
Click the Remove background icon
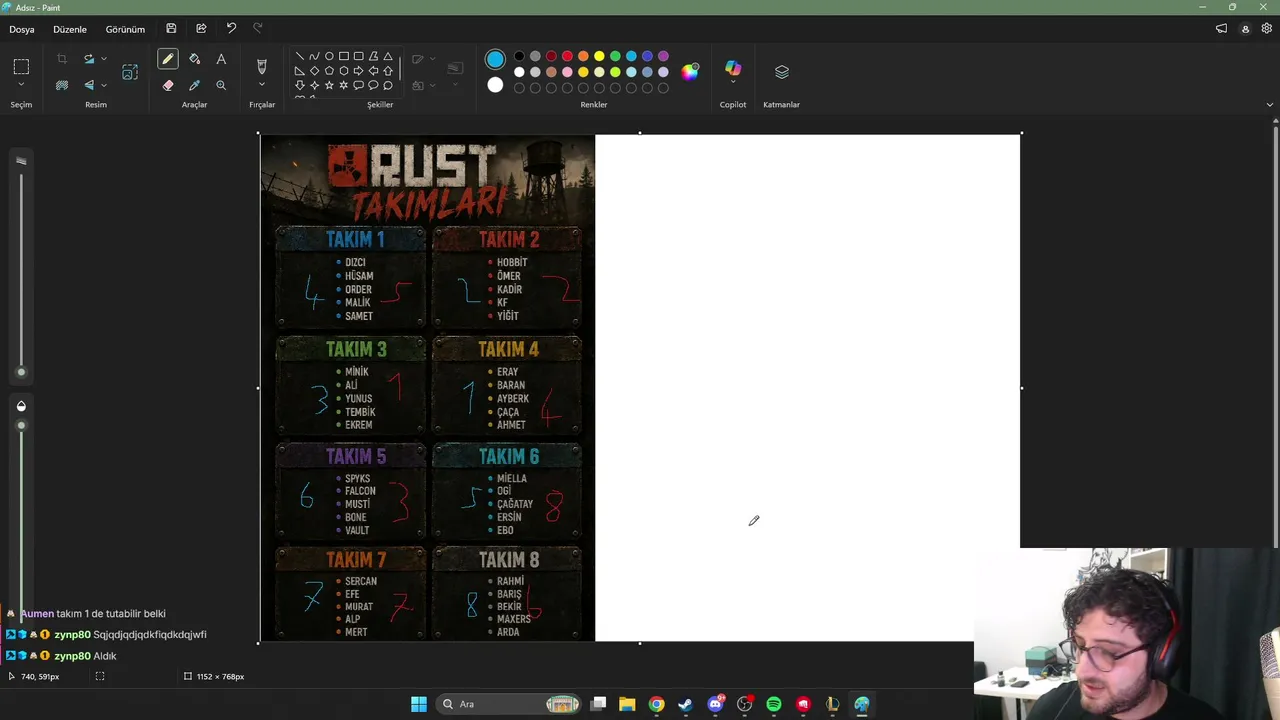(x=62, y=86)
